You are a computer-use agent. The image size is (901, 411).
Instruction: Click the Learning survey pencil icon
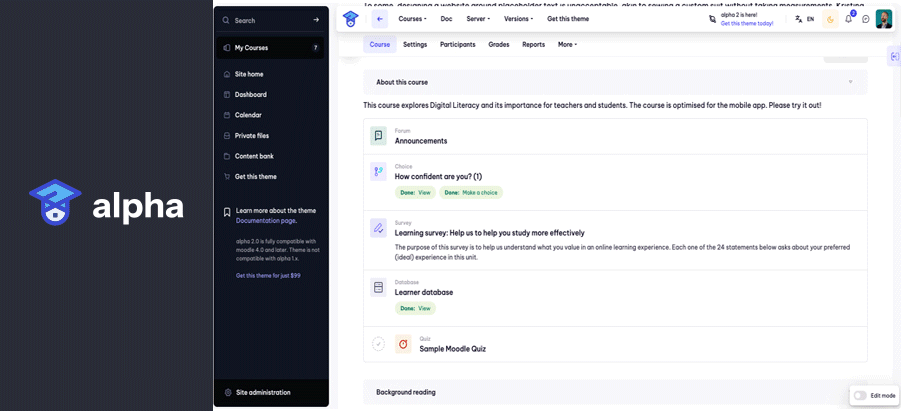[x=378, y=228]
